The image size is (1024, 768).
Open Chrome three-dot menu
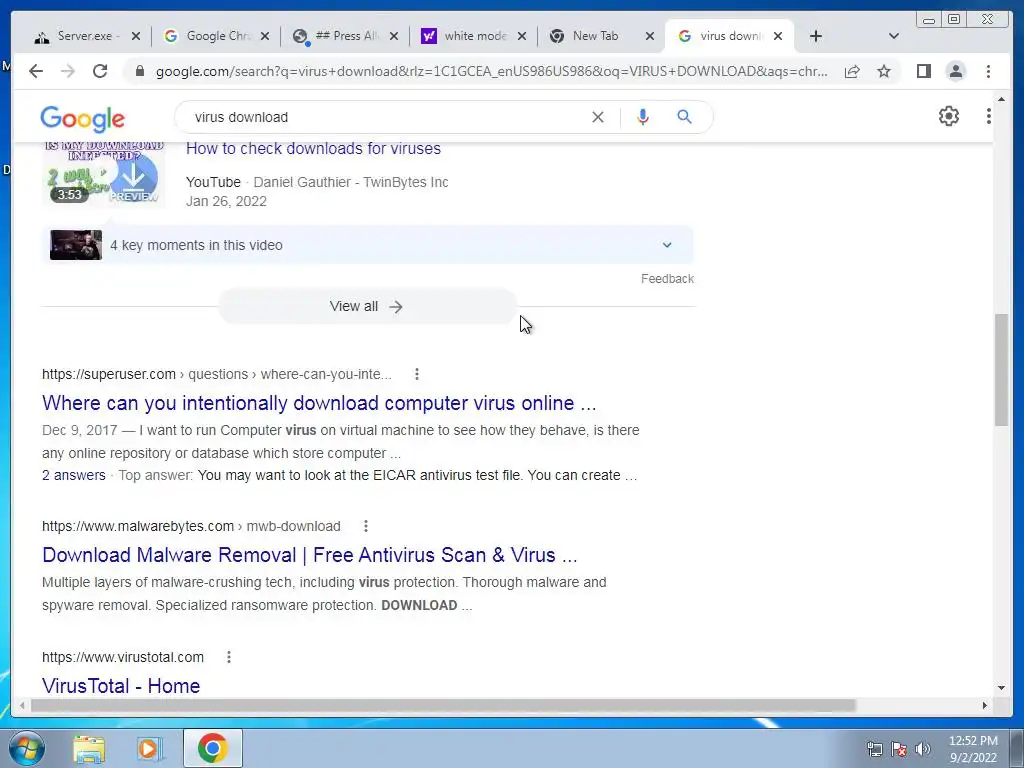(x=988, y=71)
